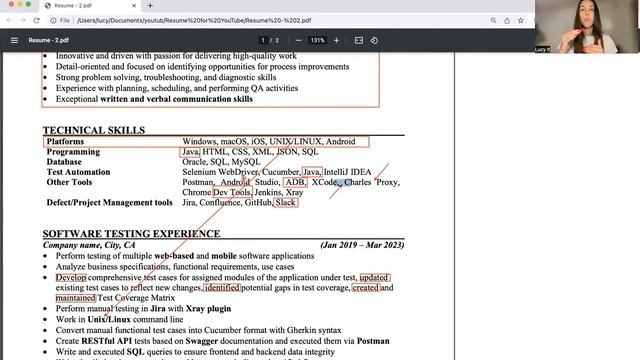Viewport: 640px width, 360px height.
Task: Zoom in with the plus button
Action: click(x=336, y=40)
